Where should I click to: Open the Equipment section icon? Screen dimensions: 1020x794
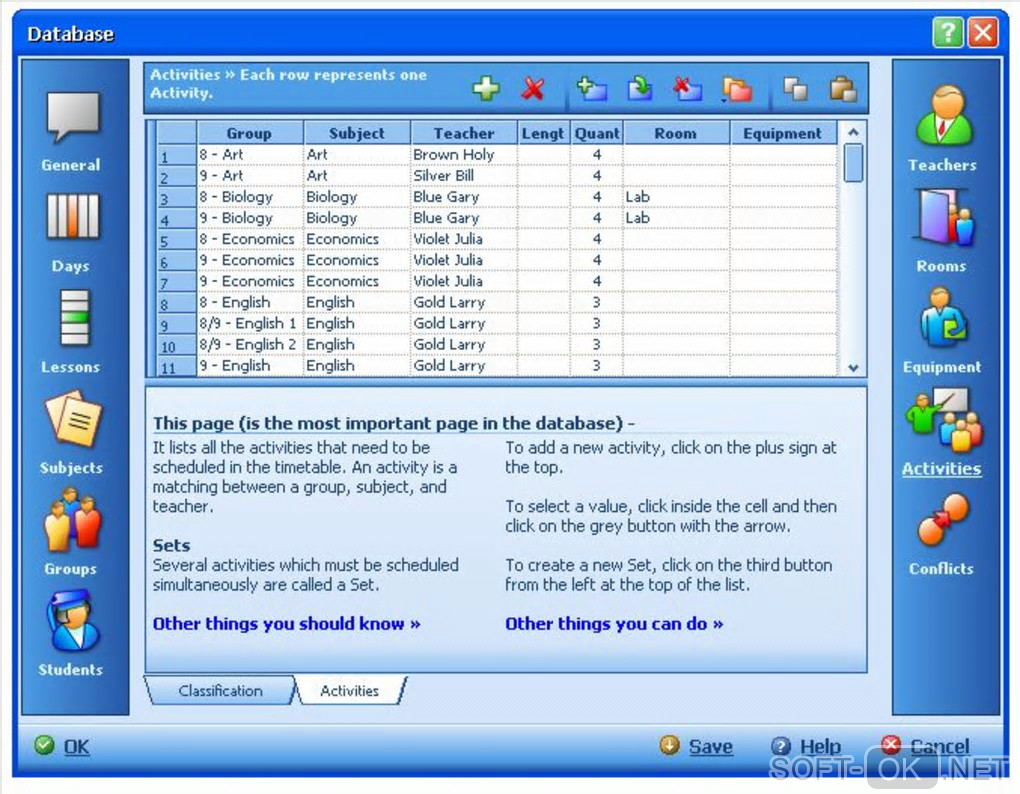(x=944, y=318)
